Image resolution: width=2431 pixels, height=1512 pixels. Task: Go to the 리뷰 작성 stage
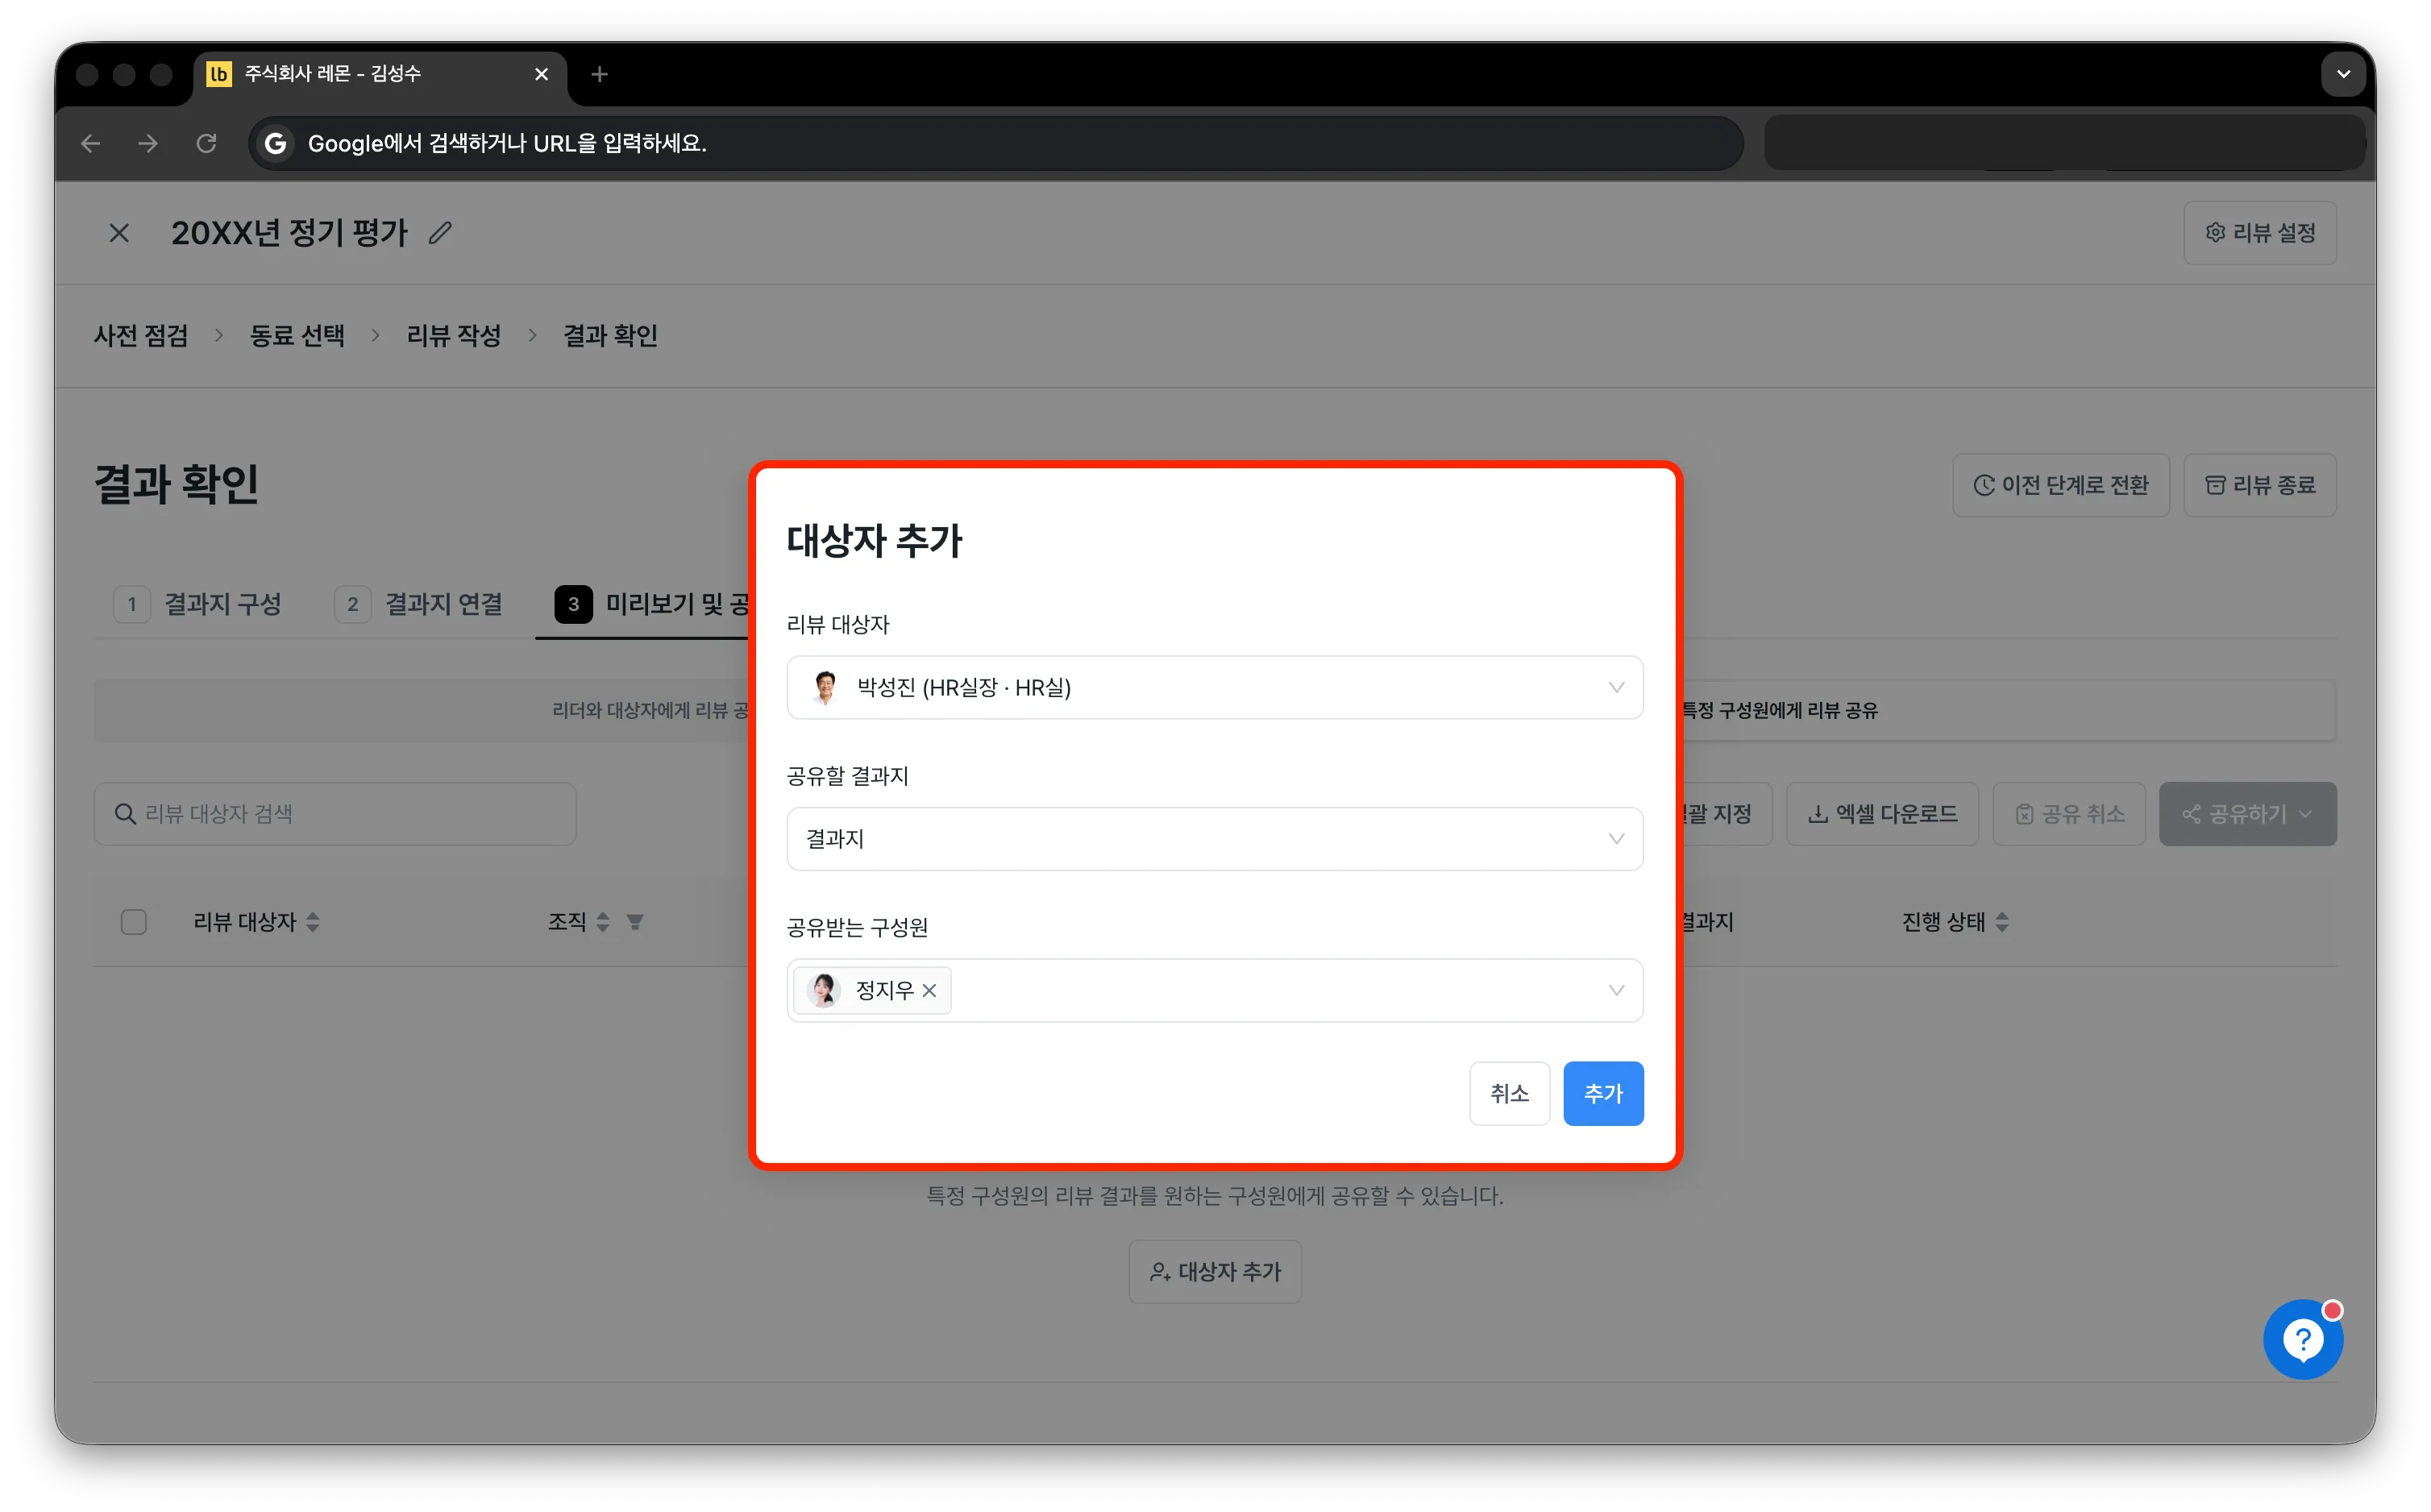pyautogui.click(x=453, y=335)
